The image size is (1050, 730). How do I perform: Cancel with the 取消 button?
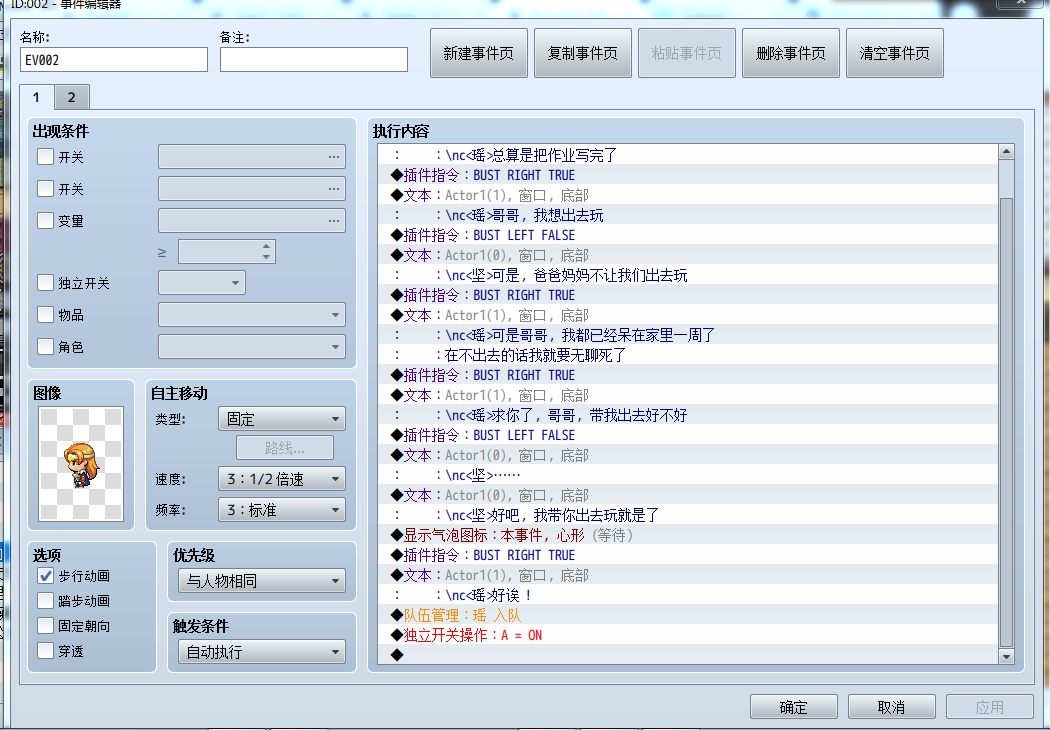click(x=891, y=707)
